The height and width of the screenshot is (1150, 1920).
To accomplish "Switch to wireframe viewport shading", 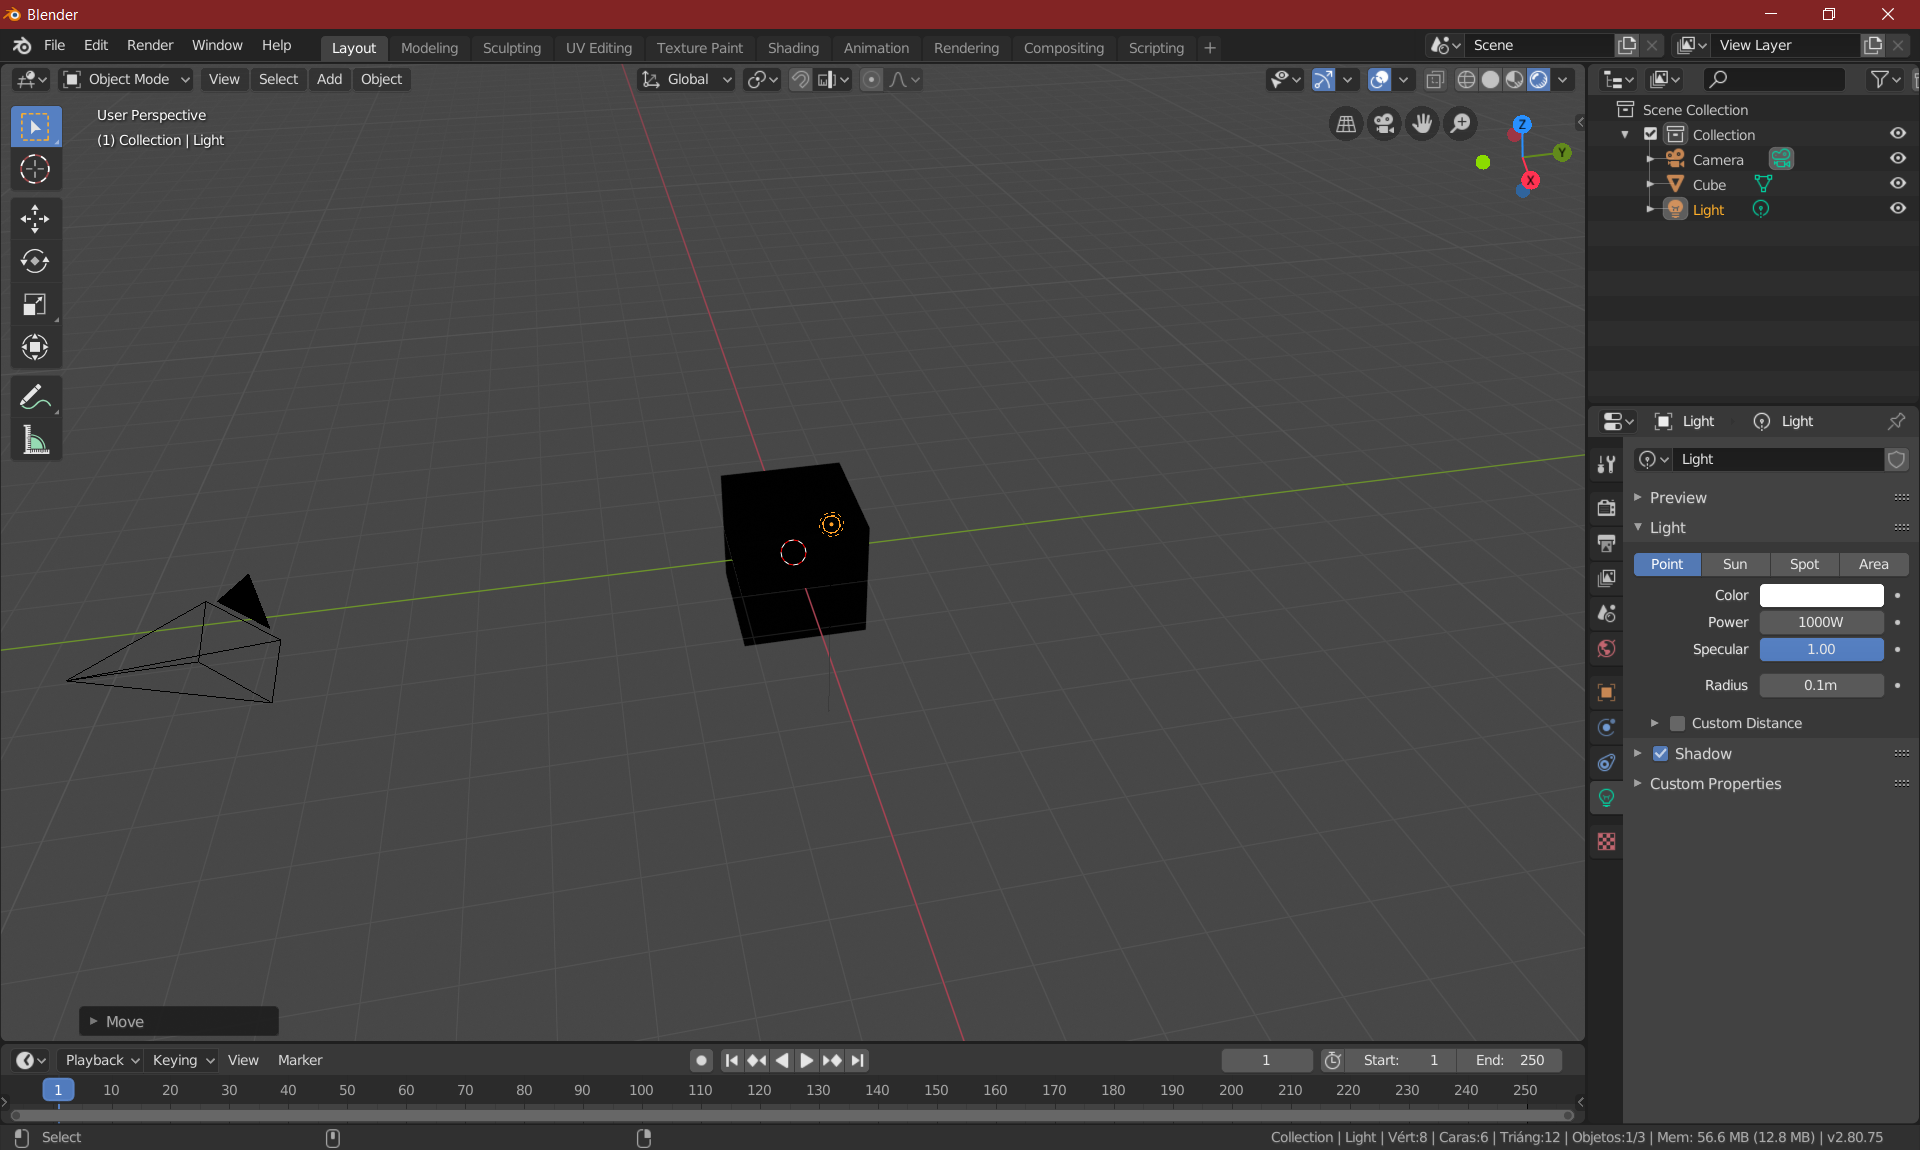I will click(x=1466, y=80).
